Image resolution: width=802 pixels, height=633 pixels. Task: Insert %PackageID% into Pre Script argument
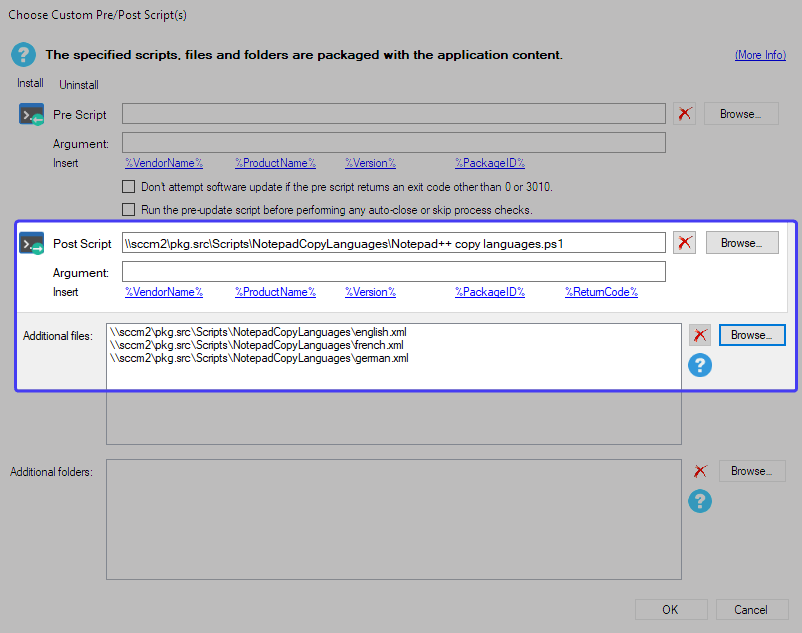(490, 163)
